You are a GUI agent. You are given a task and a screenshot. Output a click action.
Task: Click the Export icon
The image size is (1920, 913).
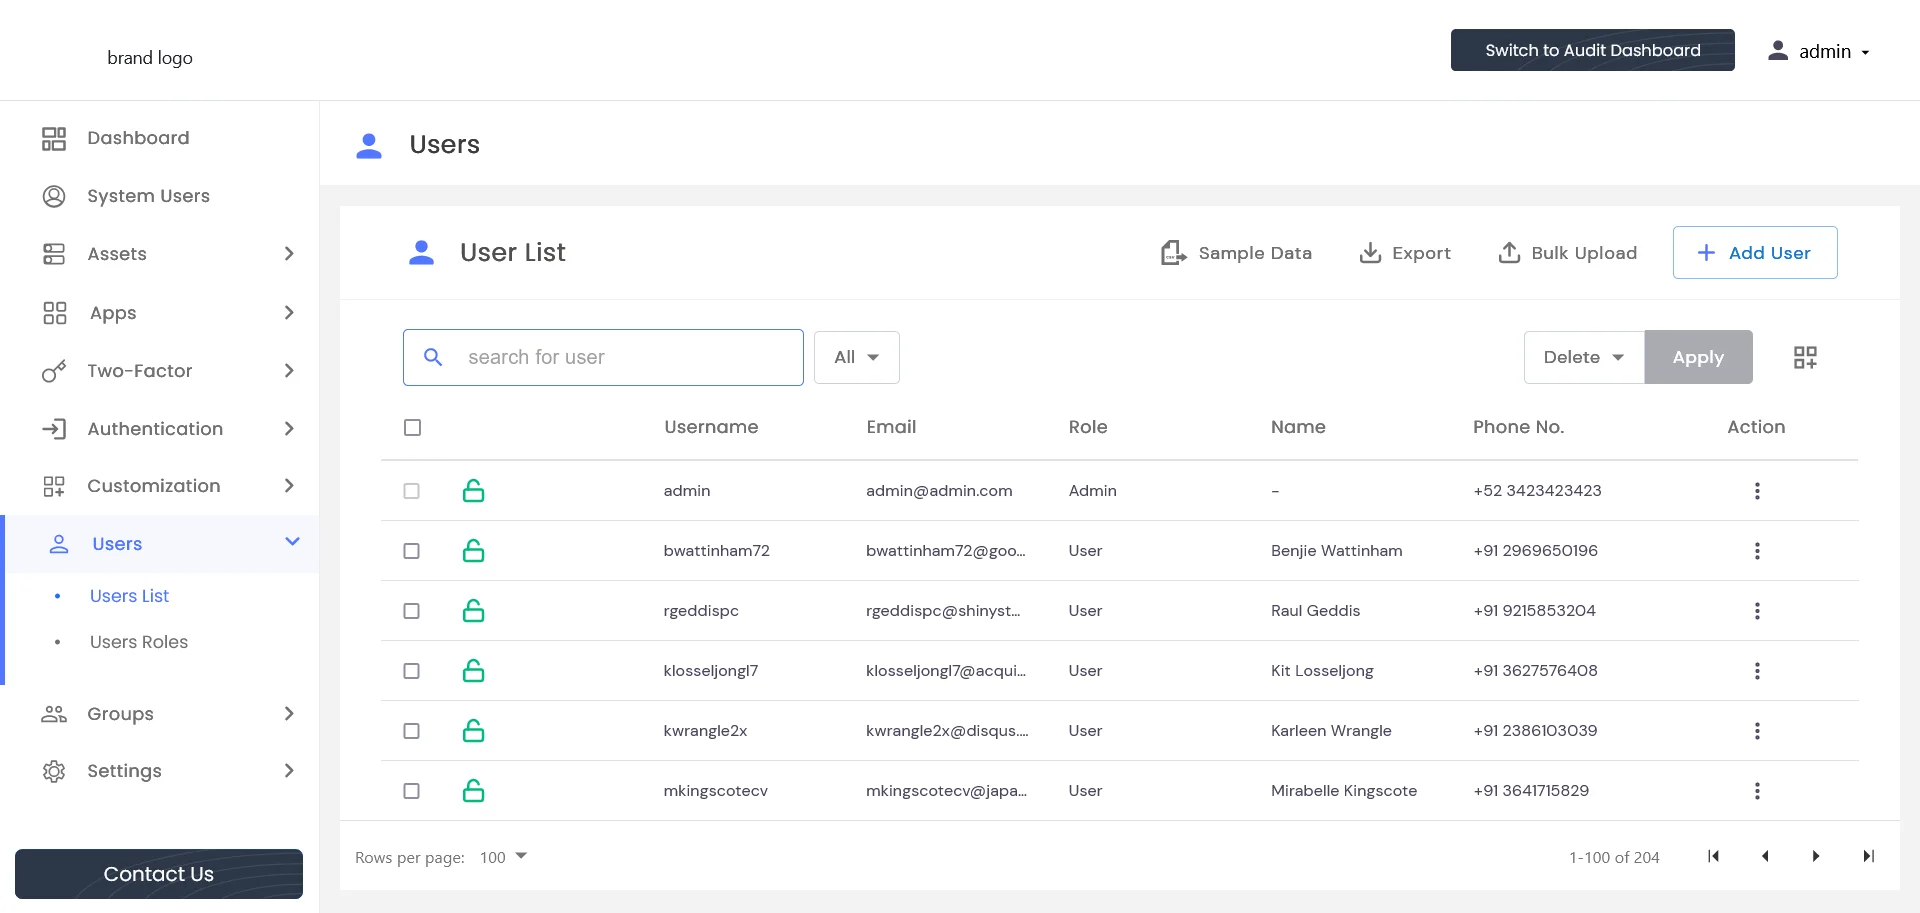click(x=1368, y=253)
